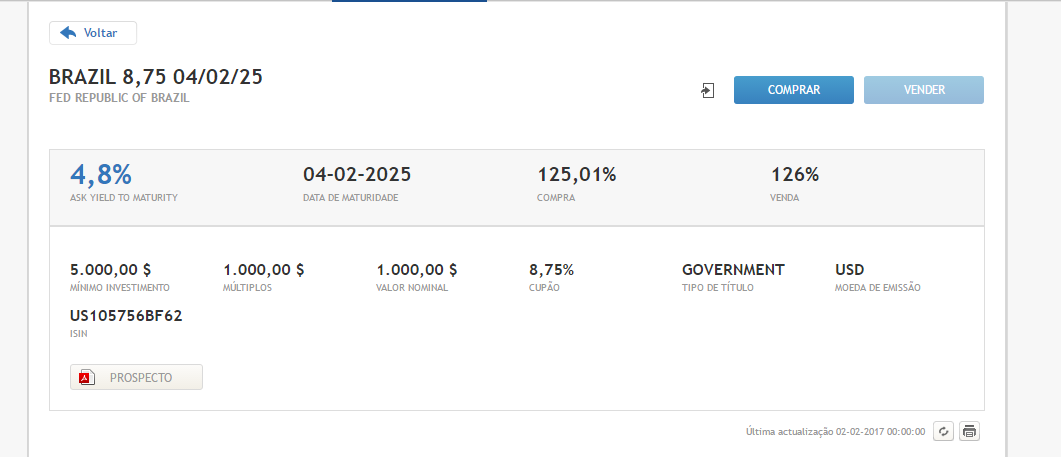Click the 8,75% coupon value
This screenshot has width=1061, height=457.
point(551,269)
